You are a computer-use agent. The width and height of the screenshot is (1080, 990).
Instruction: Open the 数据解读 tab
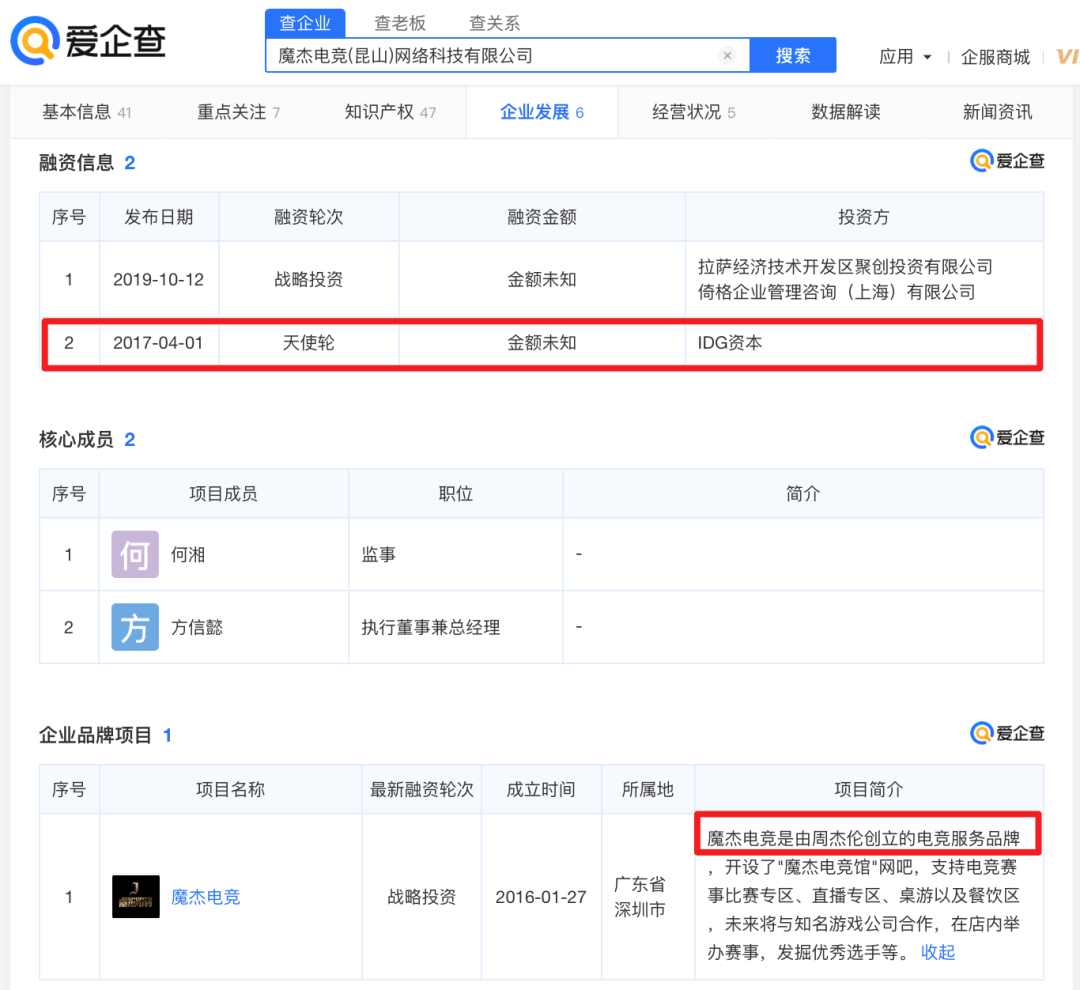pyautogui.click(x=846, y=112)
